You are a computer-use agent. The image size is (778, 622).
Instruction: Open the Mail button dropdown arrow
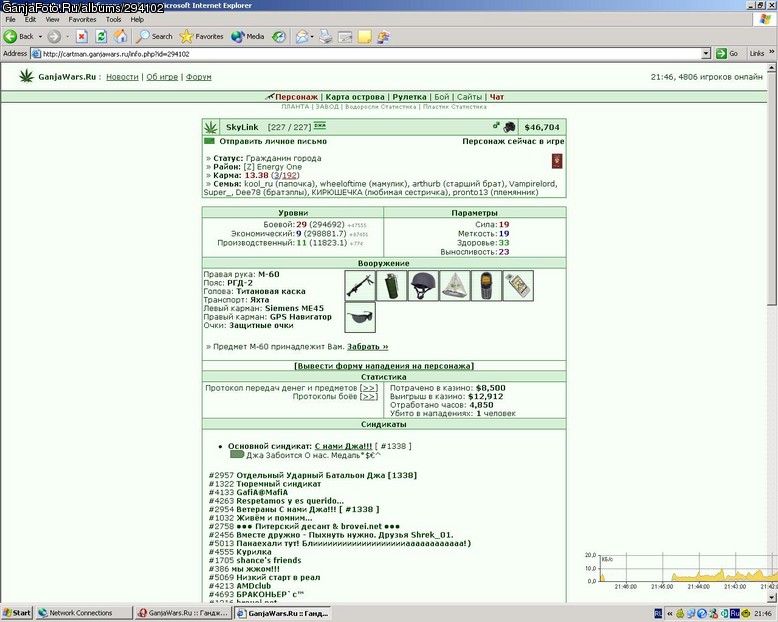(312, 37)
